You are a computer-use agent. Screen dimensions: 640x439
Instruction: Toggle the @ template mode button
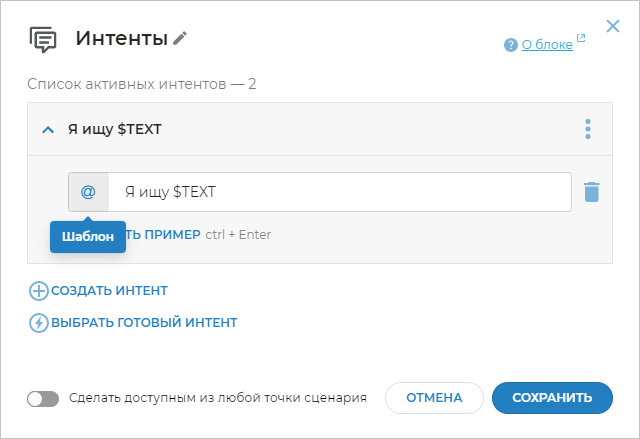pos(88,191)
